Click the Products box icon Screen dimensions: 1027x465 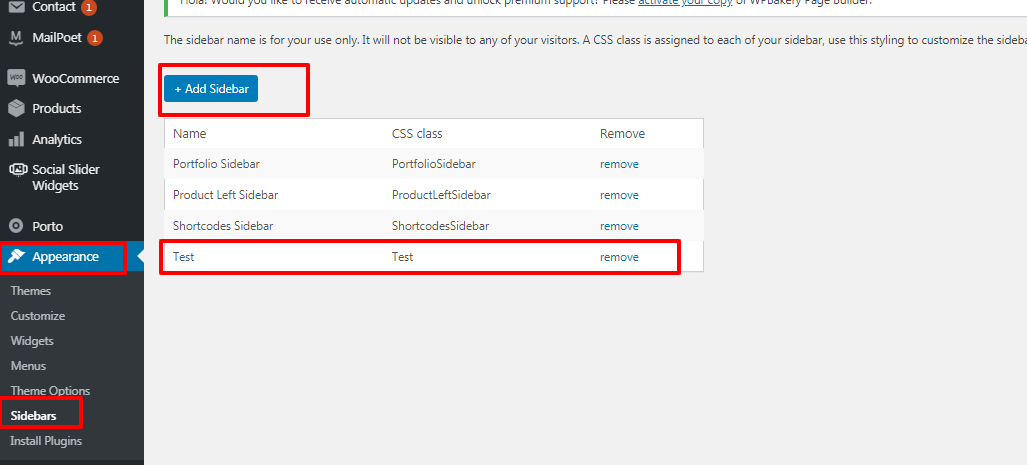[x=16, y=109]
